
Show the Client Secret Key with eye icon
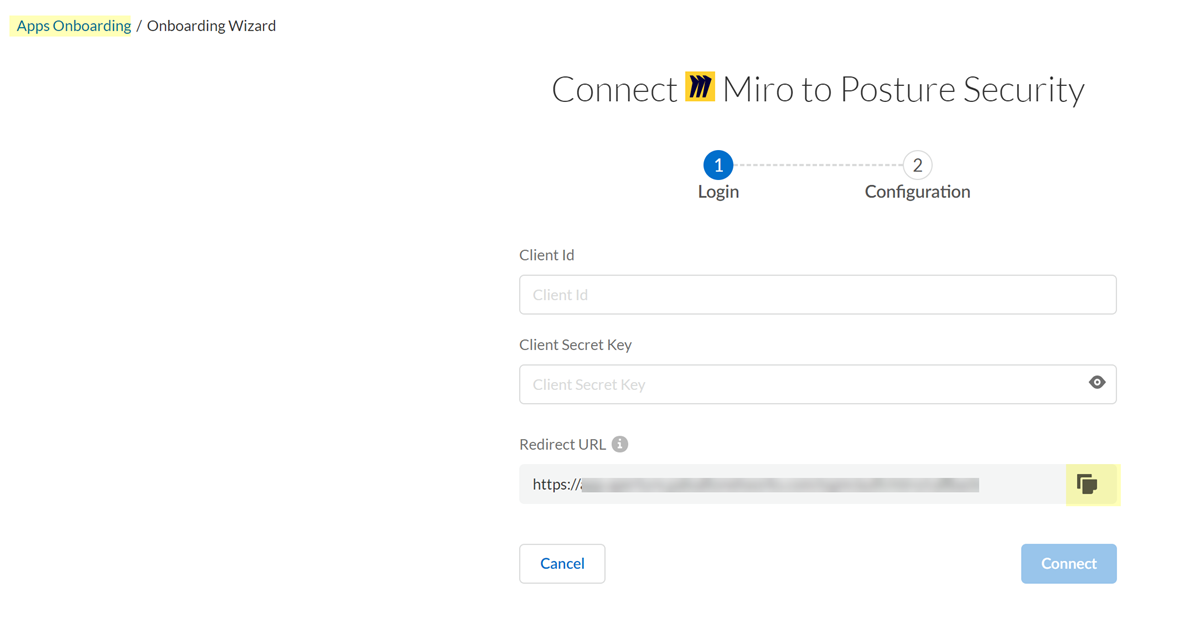tap(1097, 383)
